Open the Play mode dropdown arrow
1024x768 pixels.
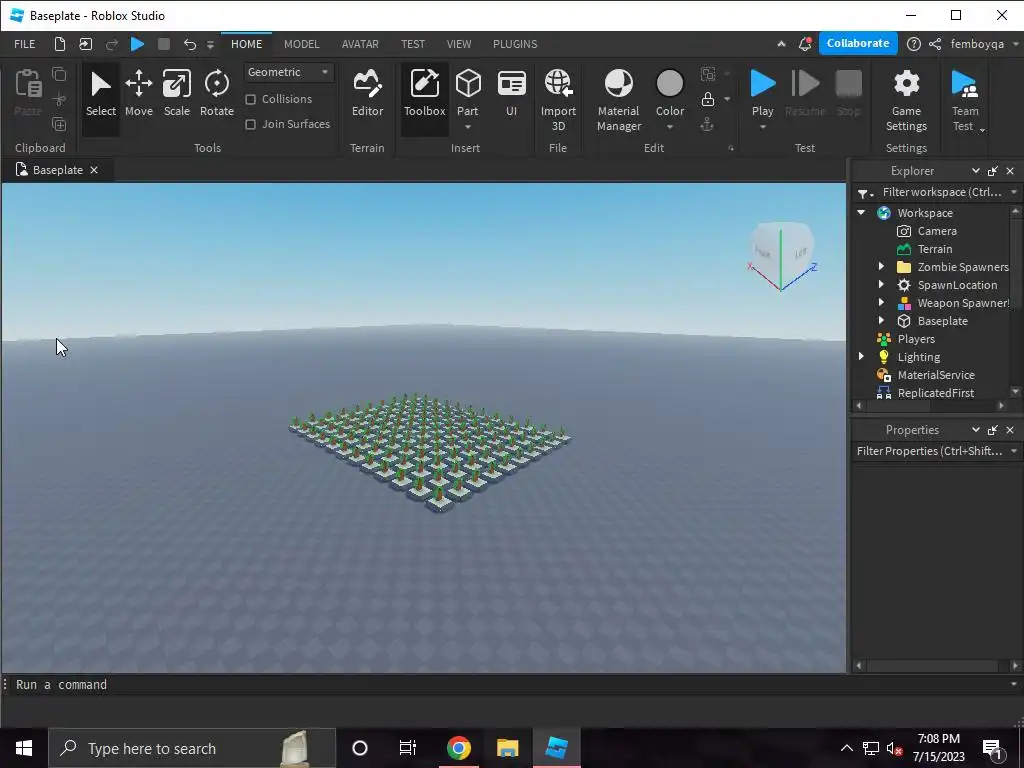tap(762, 127)
